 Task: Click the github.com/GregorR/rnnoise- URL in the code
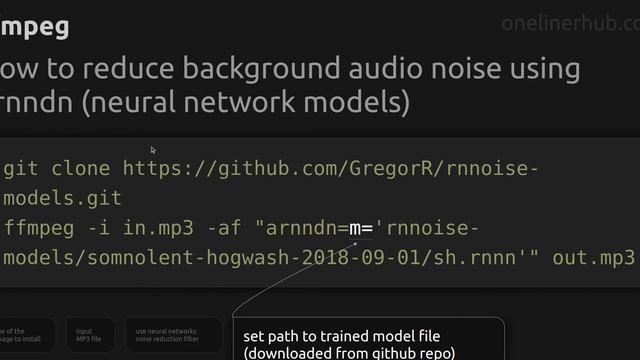tap(331, 169)
